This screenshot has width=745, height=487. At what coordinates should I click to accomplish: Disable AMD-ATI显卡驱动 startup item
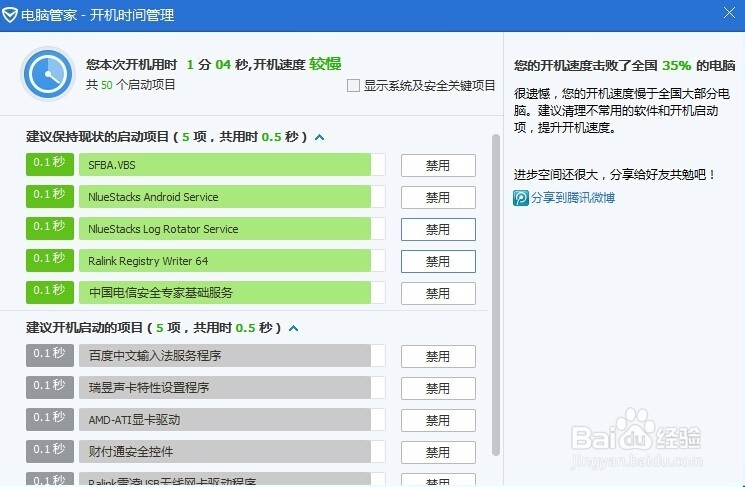[438, 420]
